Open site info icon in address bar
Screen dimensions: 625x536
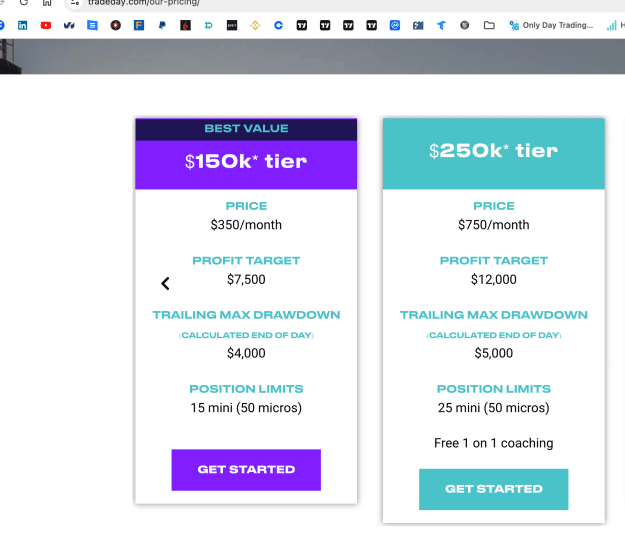click(75, 2)
